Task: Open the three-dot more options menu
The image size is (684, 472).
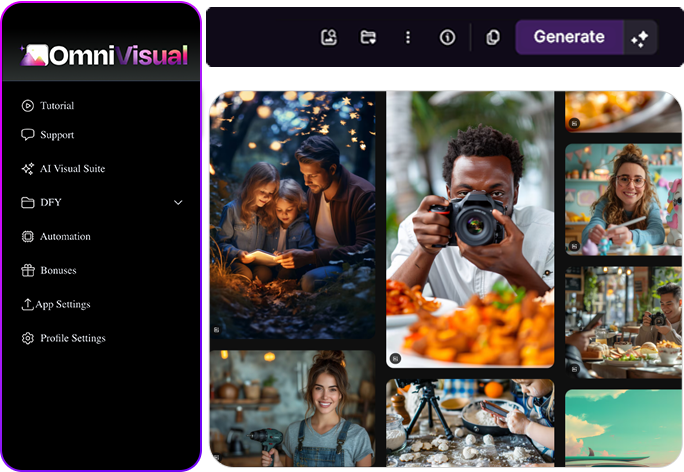Action: tap(408, 38)
